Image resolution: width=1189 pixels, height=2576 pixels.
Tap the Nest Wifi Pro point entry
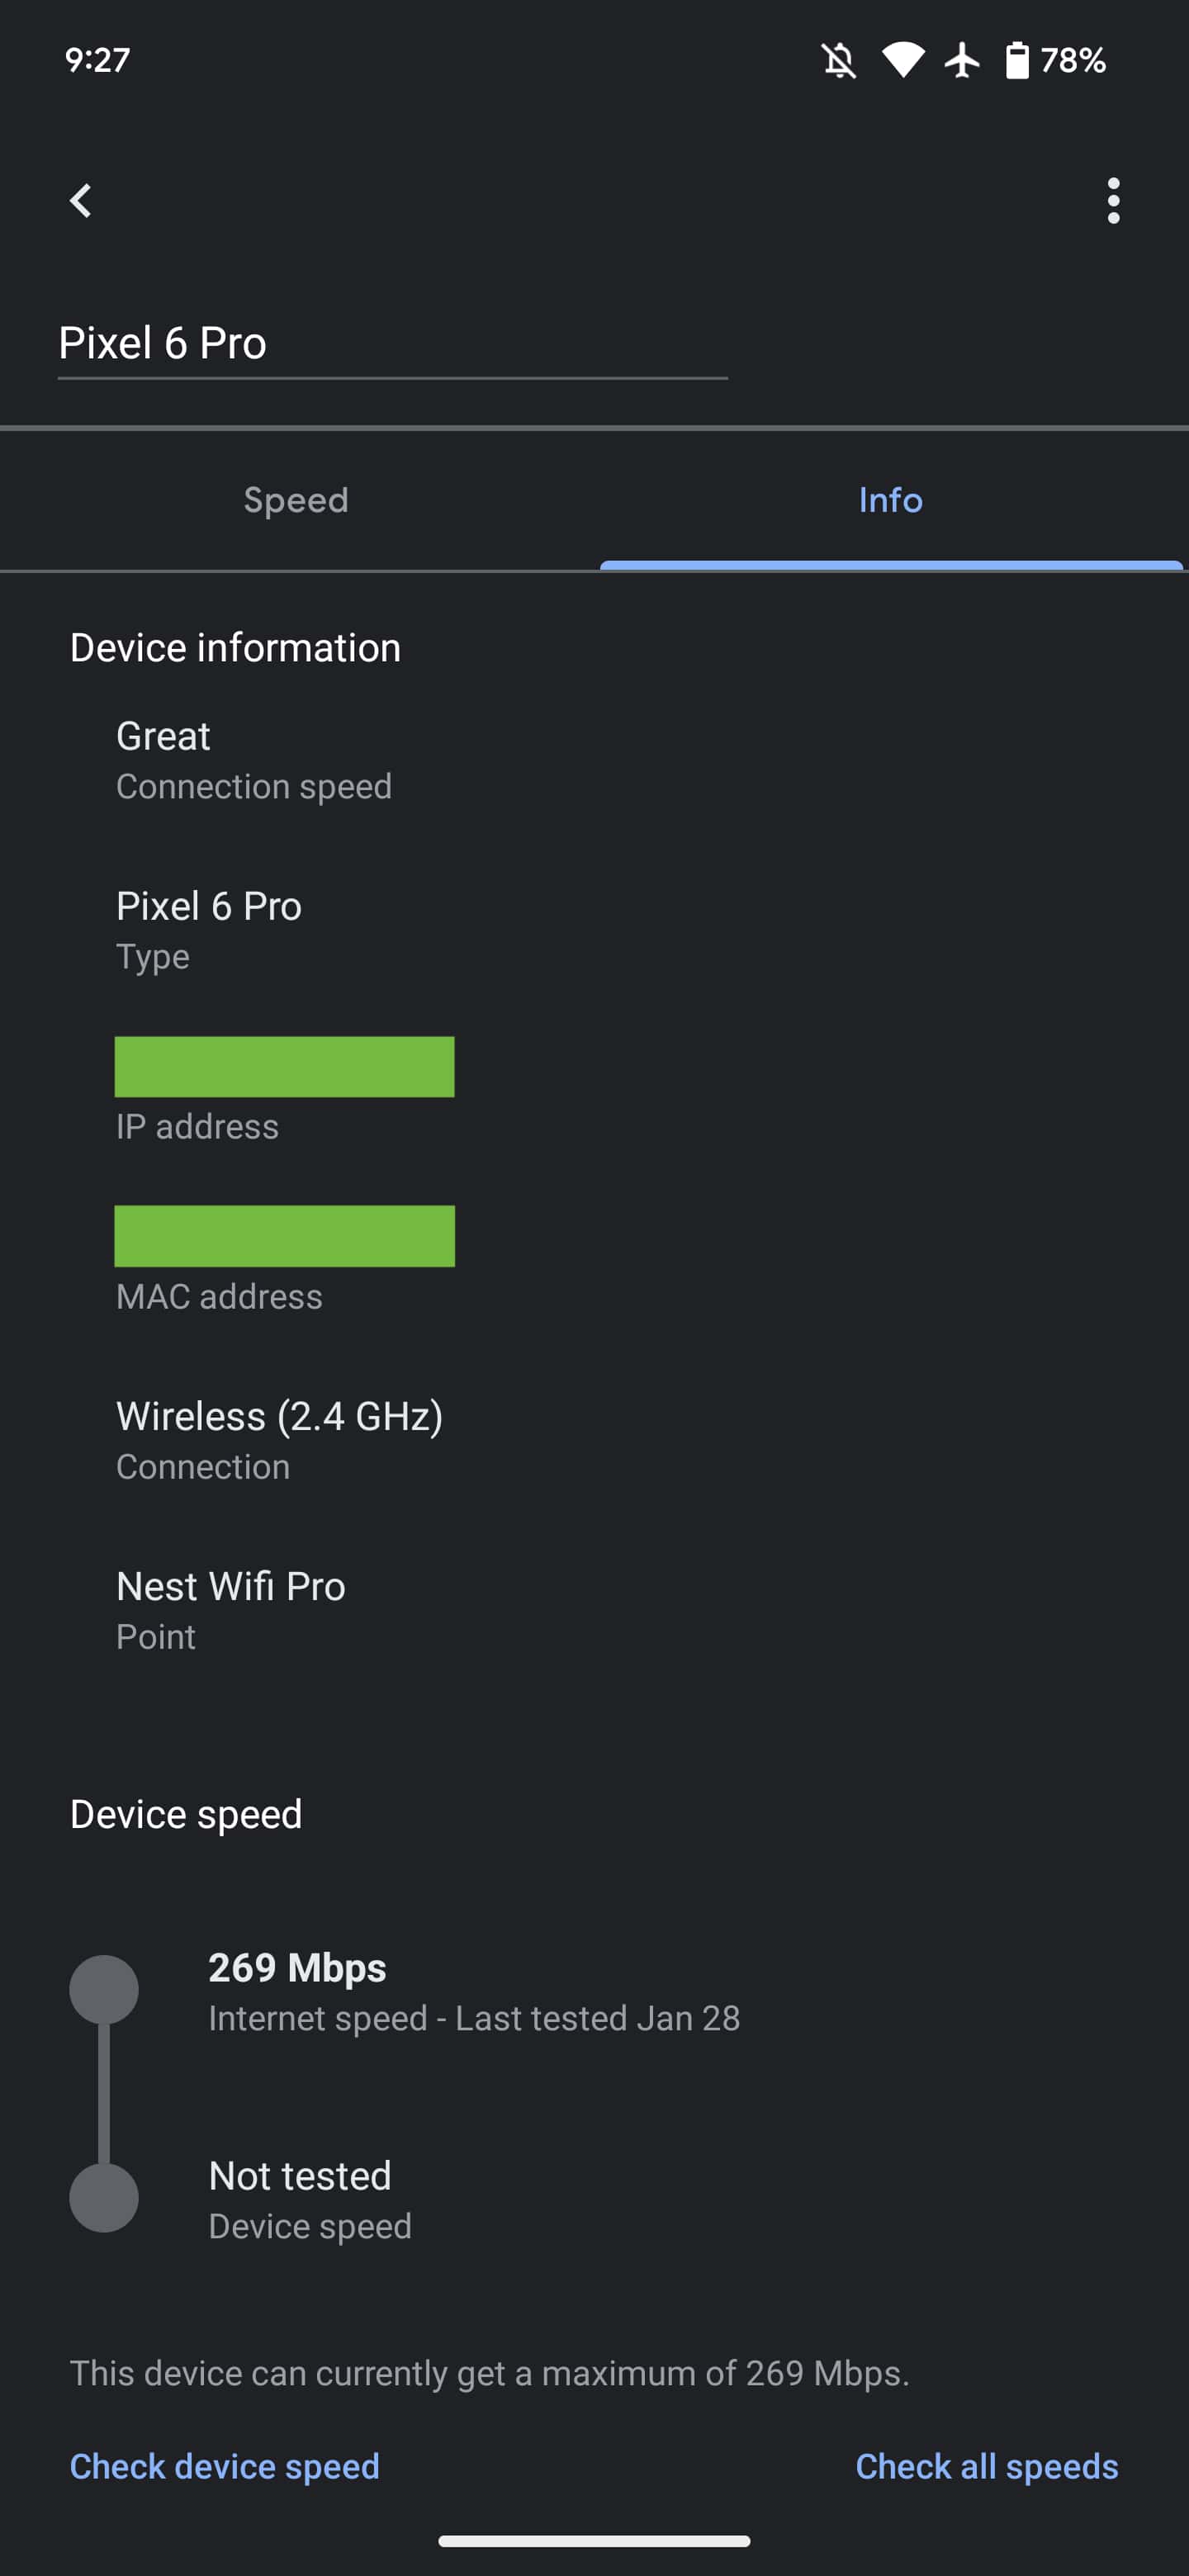(231, 1608)
